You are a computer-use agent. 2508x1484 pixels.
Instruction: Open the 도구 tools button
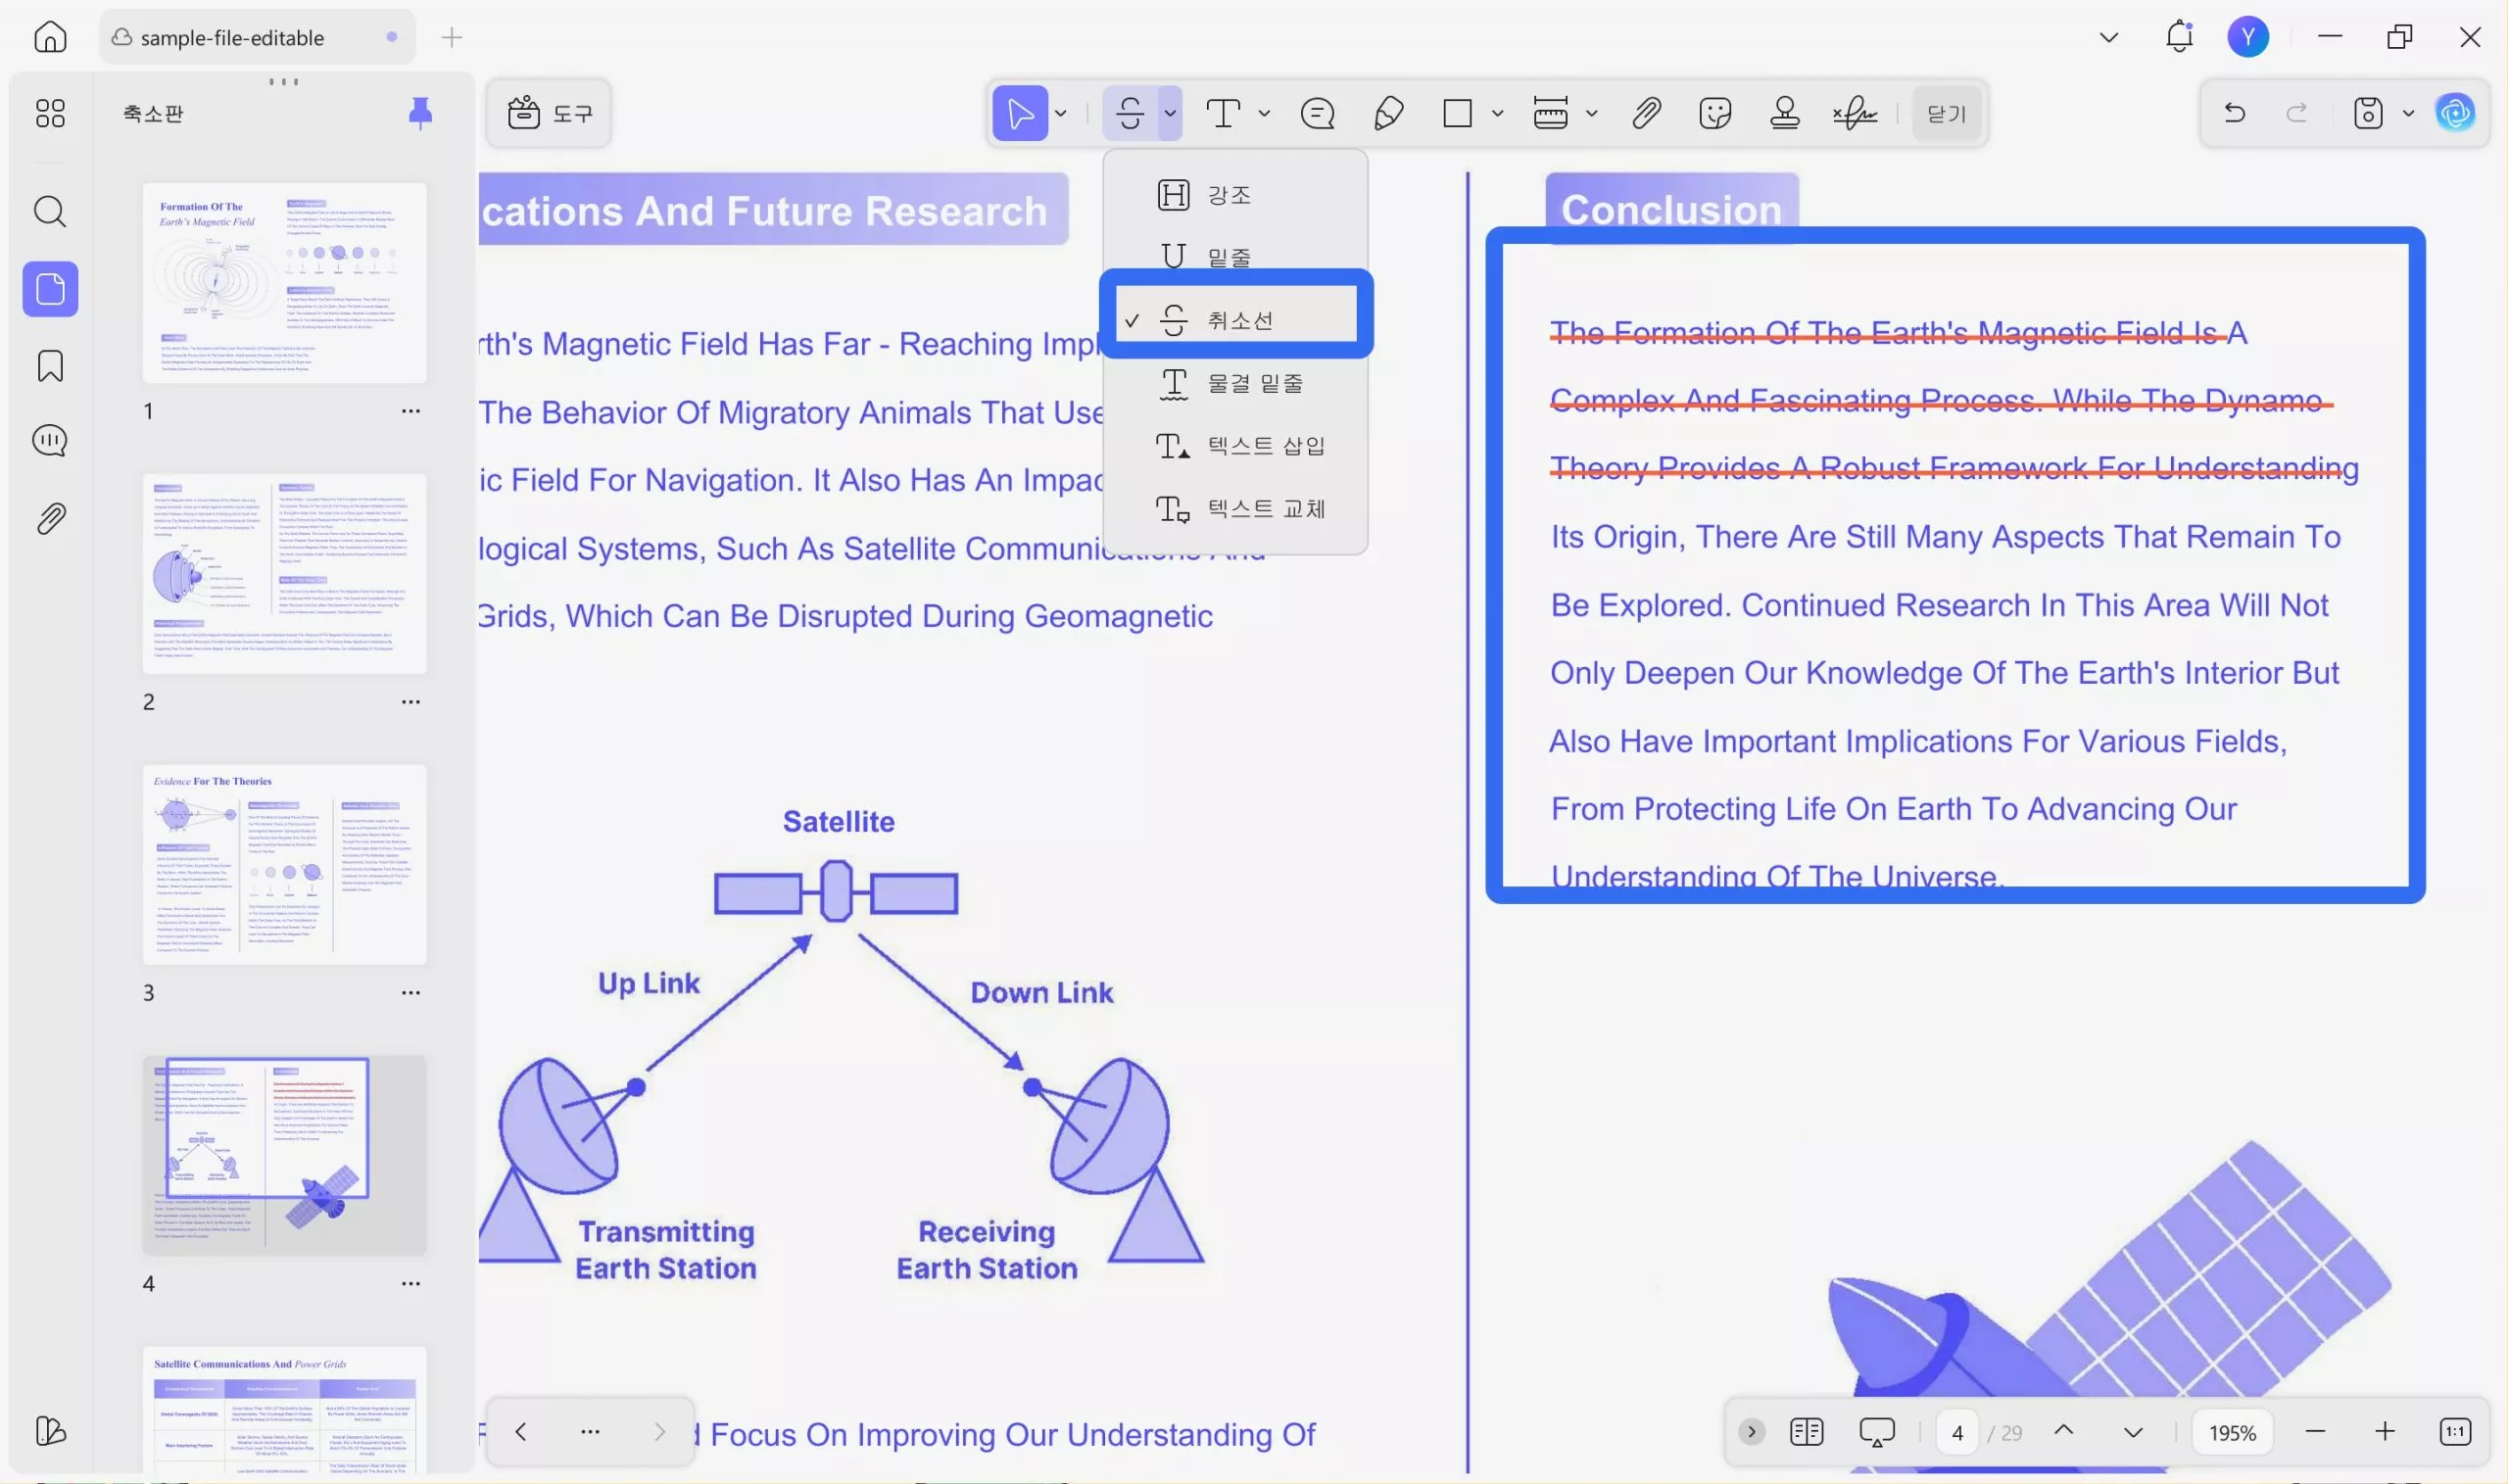(x=549, y=113)
